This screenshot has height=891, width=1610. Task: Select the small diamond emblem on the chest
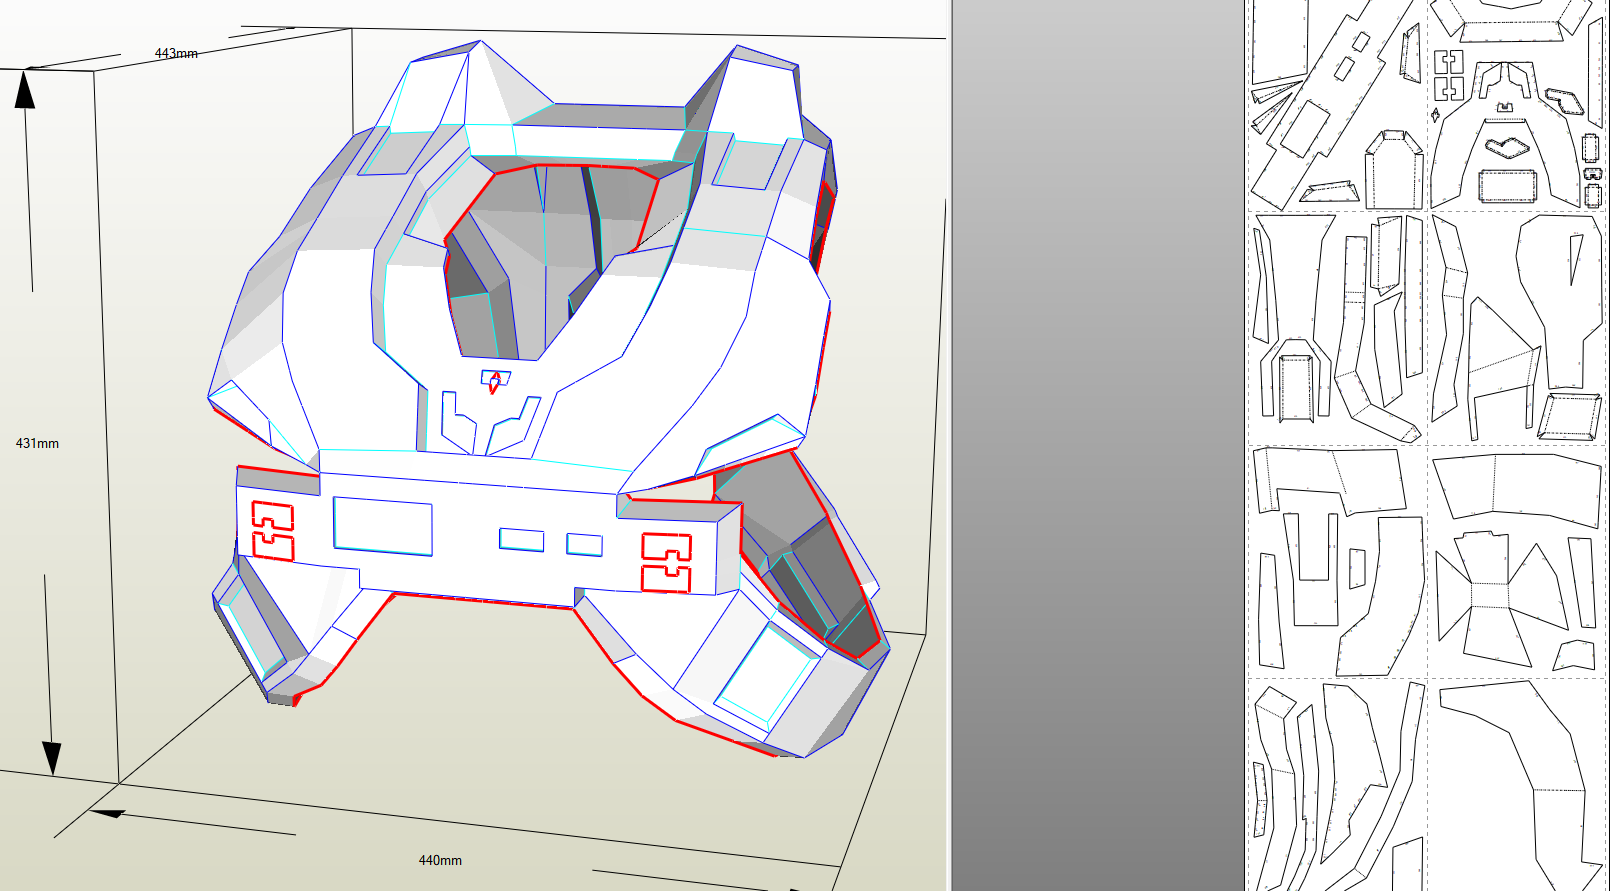tap(493, 382)
